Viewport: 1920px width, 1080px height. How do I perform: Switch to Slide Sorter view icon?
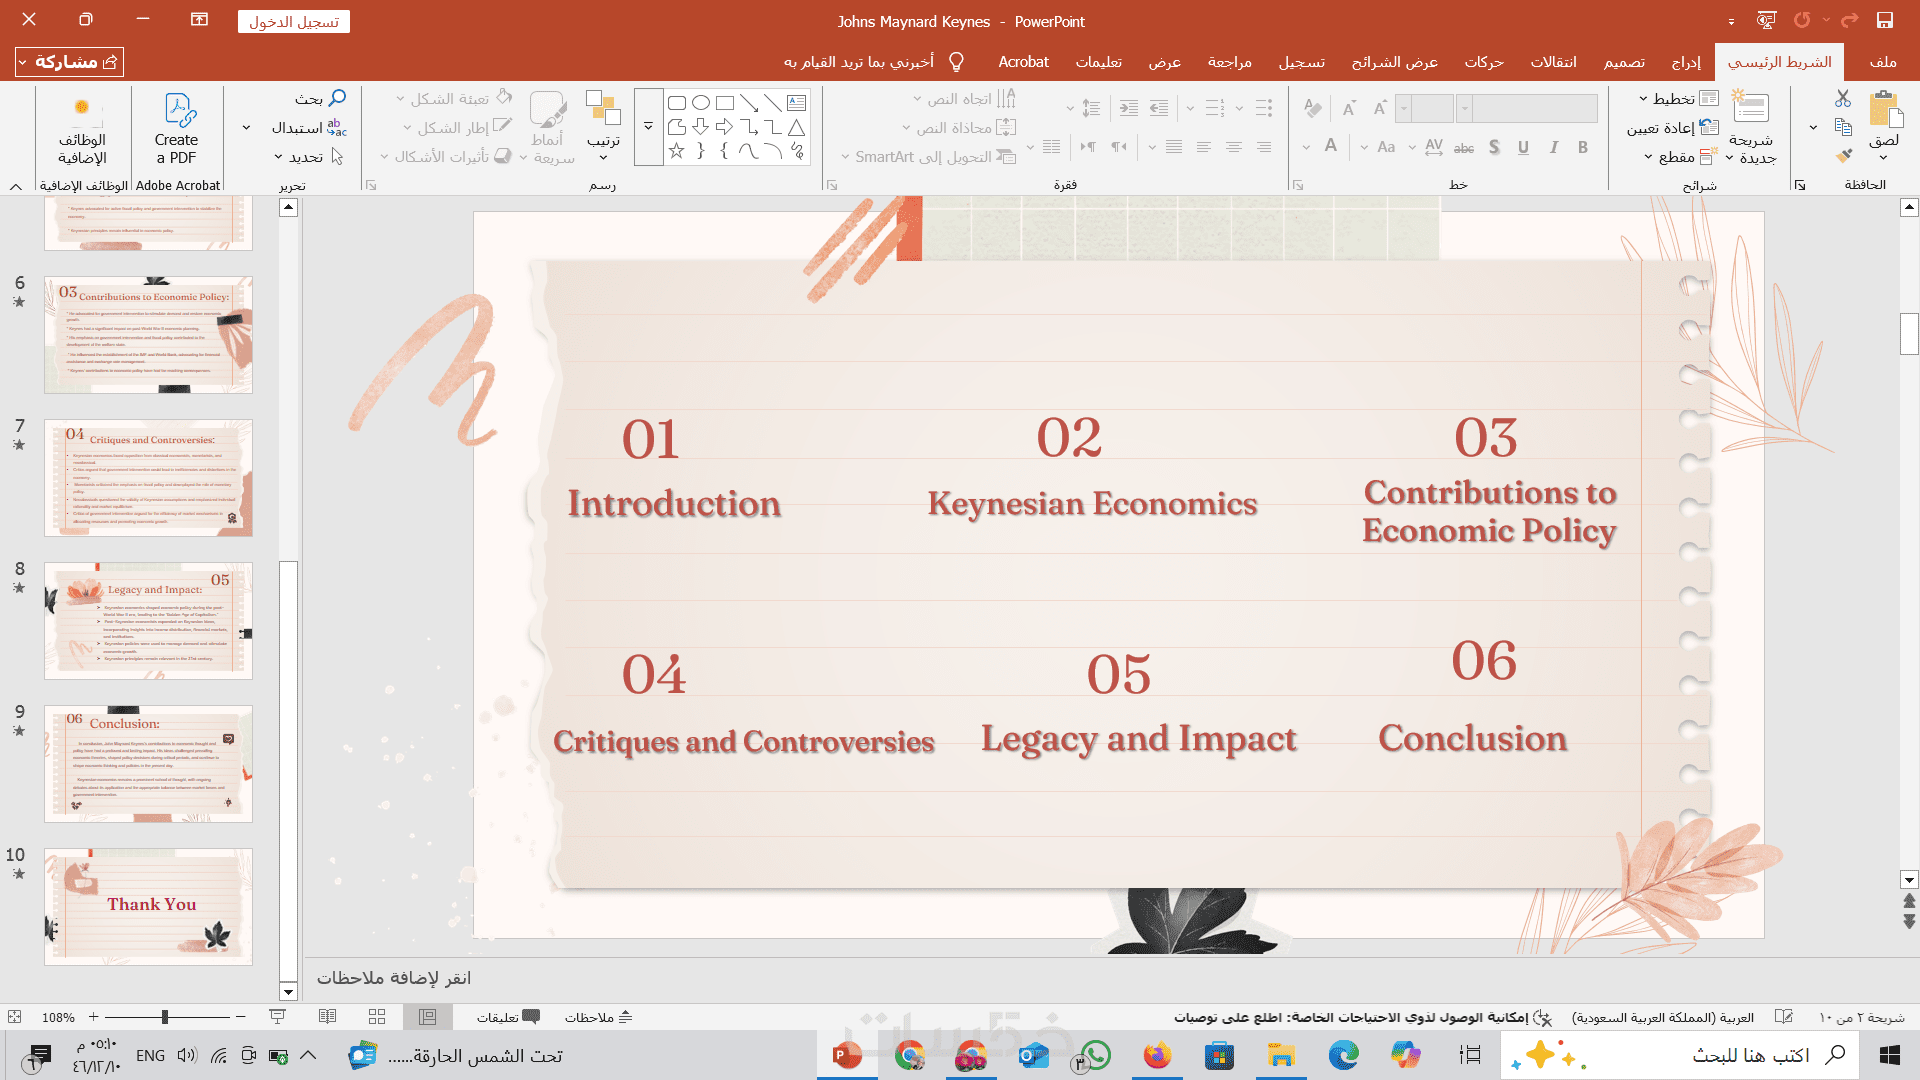click(x=377, y=1017)
